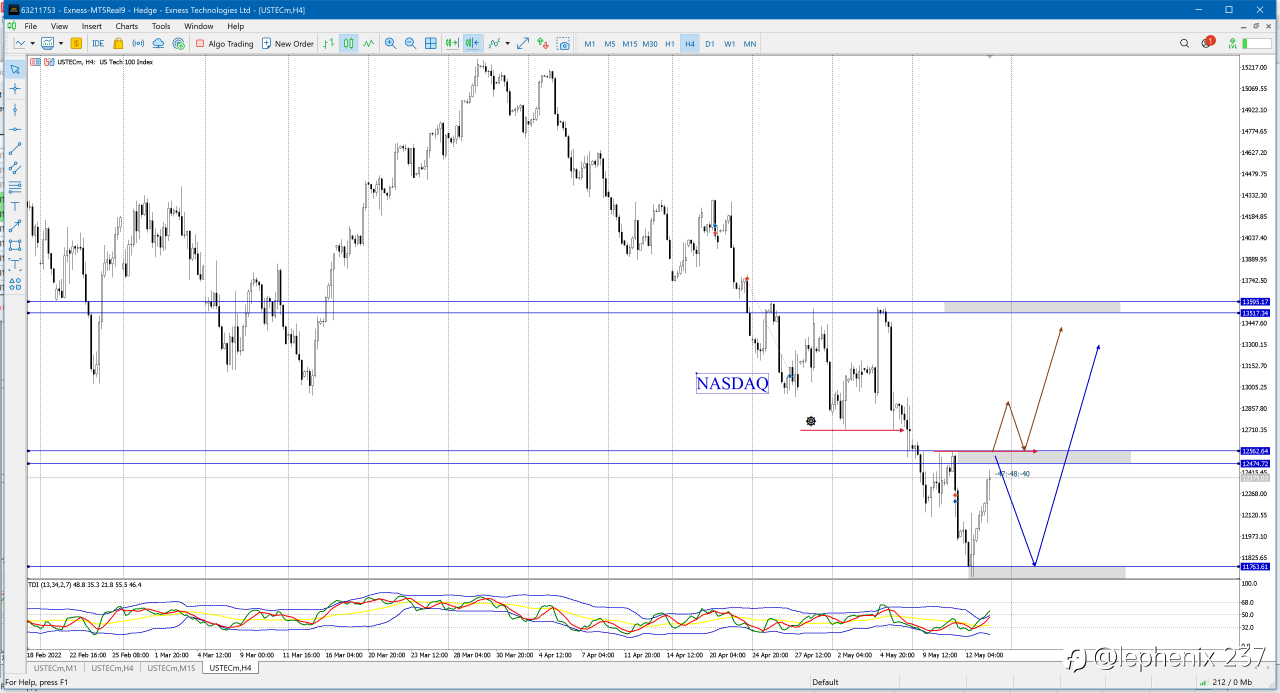Select the H1 timeframe
This screenshot has width=1280, height=693.
click(670, 44)
